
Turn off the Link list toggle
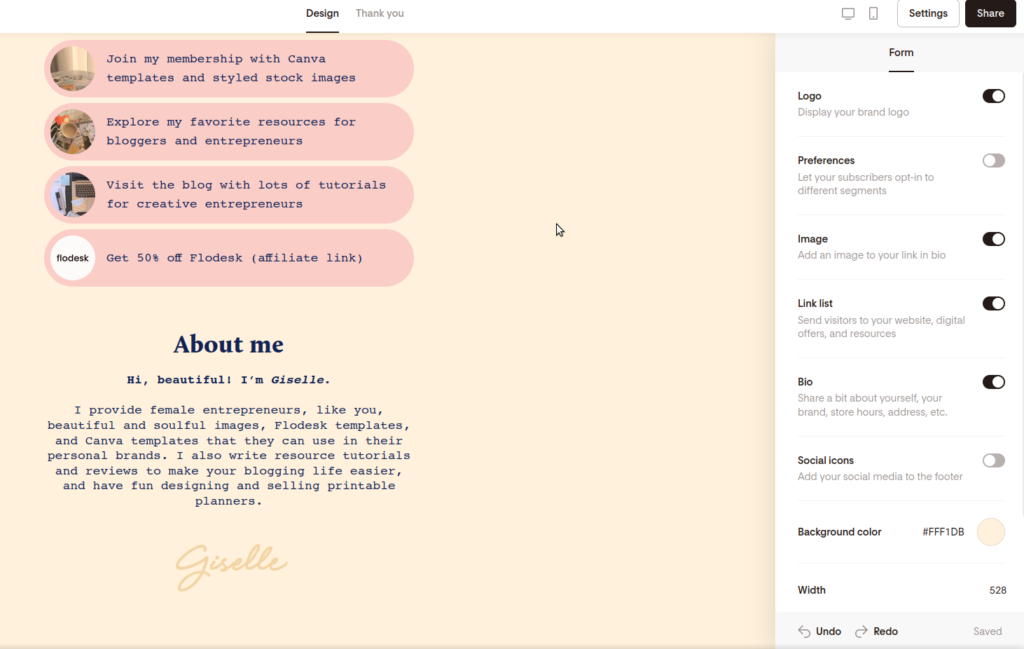993,304
